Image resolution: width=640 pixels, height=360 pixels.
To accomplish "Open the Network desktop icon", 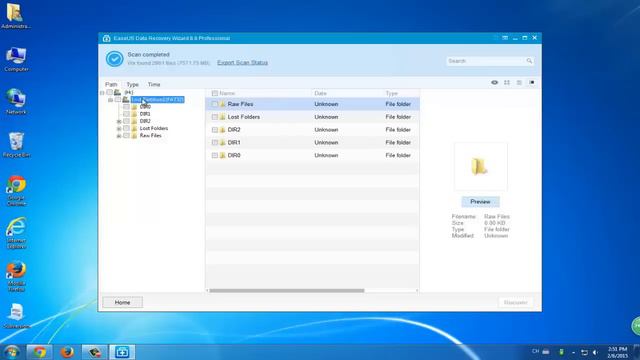I will pyautogui.click(x=16, y=102).
